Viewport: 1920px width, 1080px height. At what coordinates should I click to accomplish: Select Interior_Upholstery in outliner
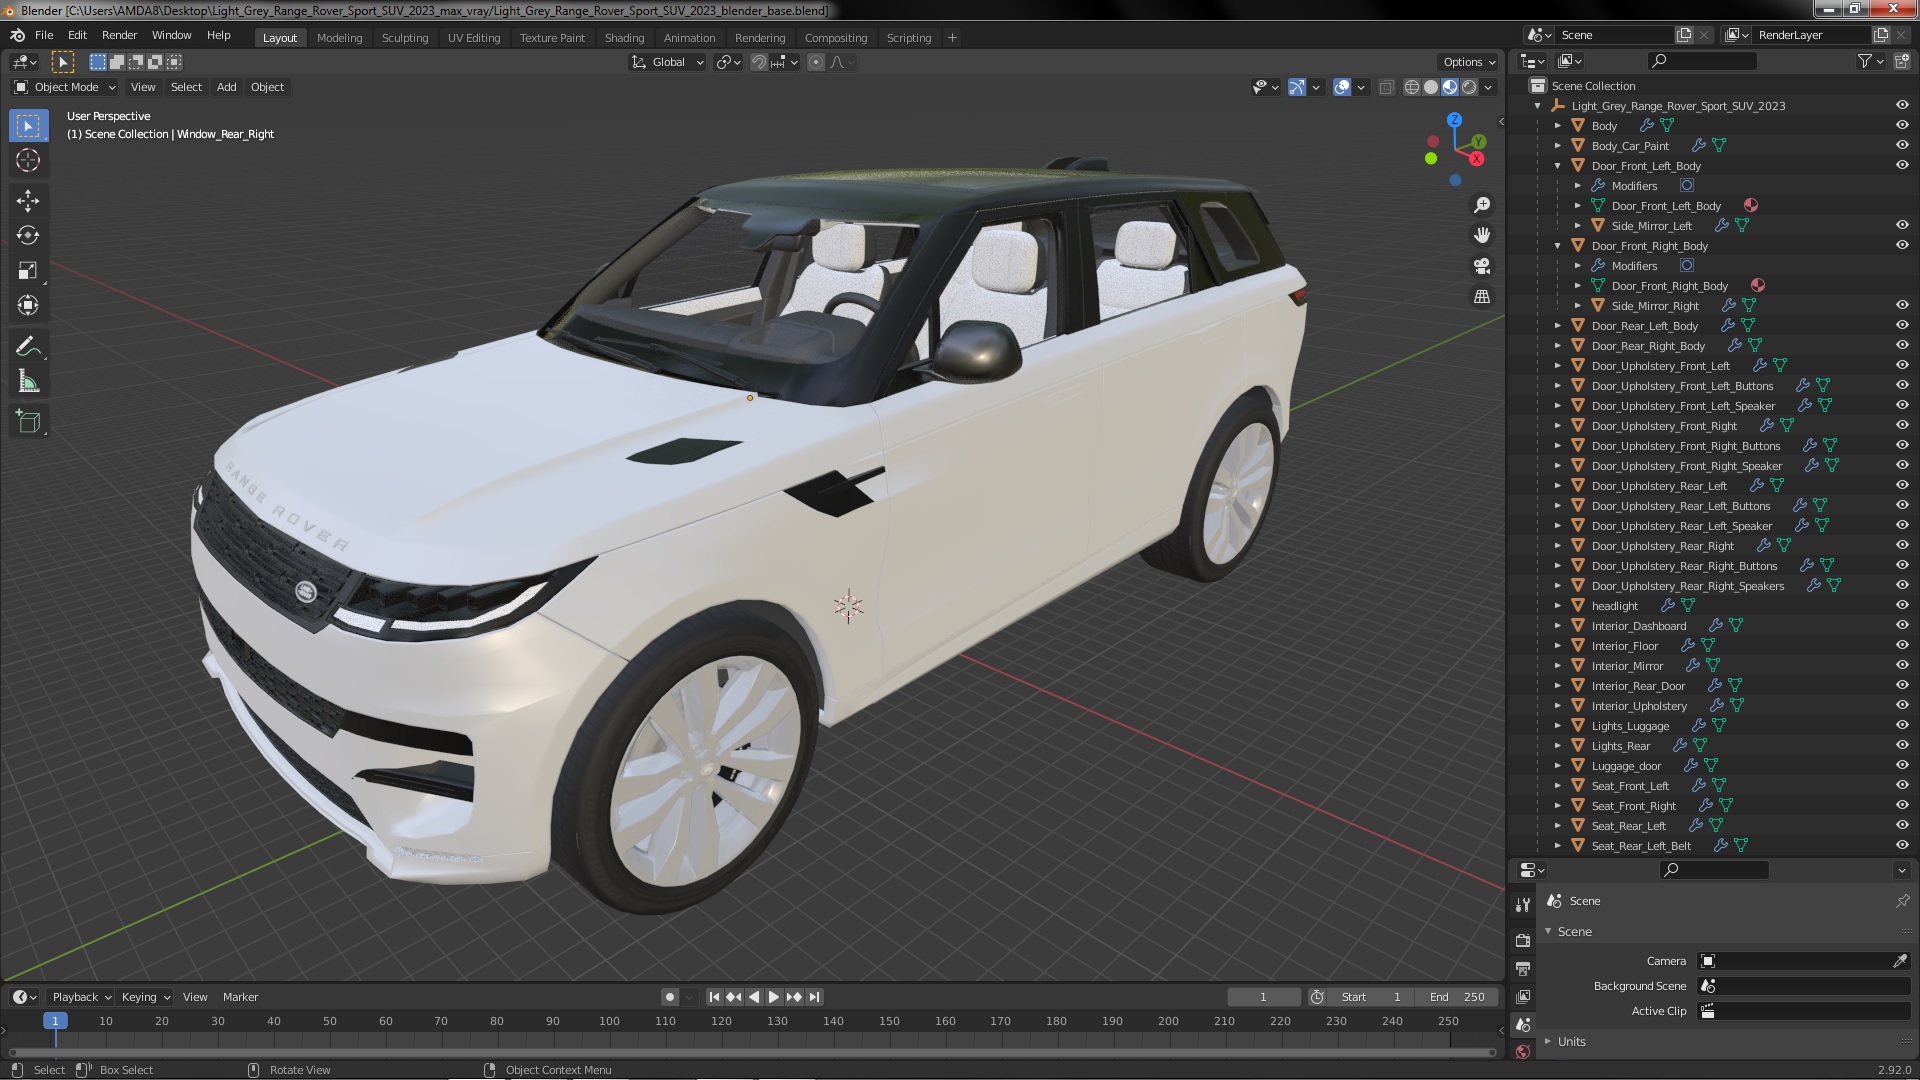click(1639, 705)
